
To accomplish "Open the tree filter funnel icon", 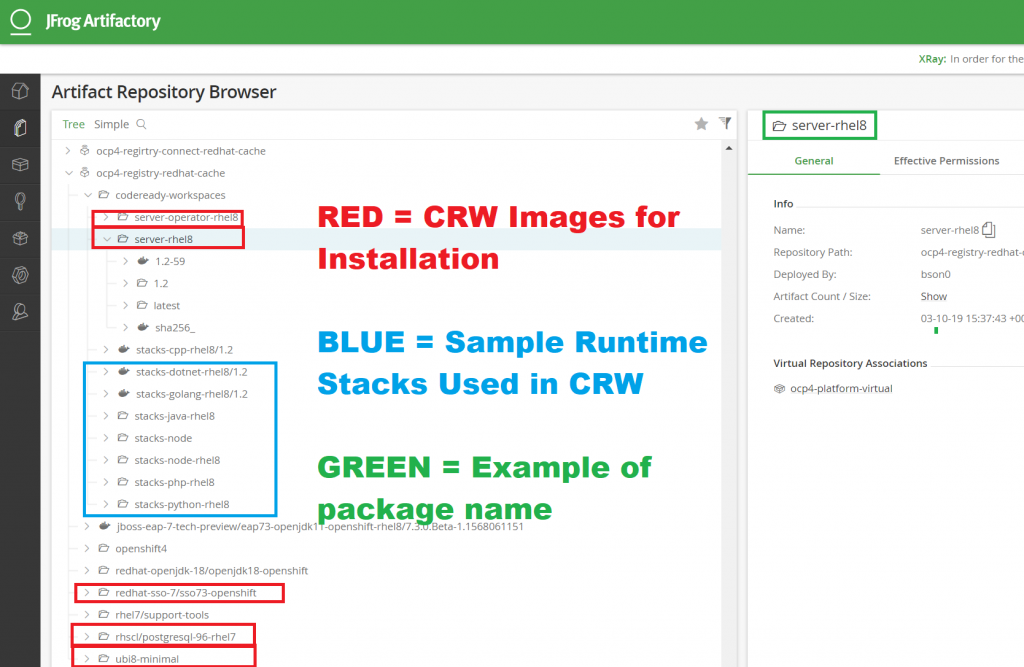I will [x=725, y=123].
